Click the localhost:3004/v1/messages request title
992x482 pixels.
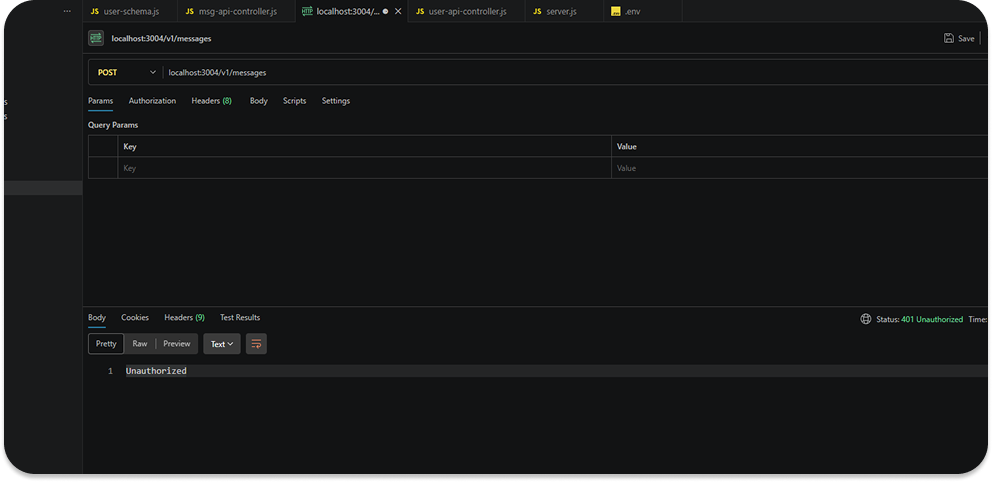(x=161, y=39)
